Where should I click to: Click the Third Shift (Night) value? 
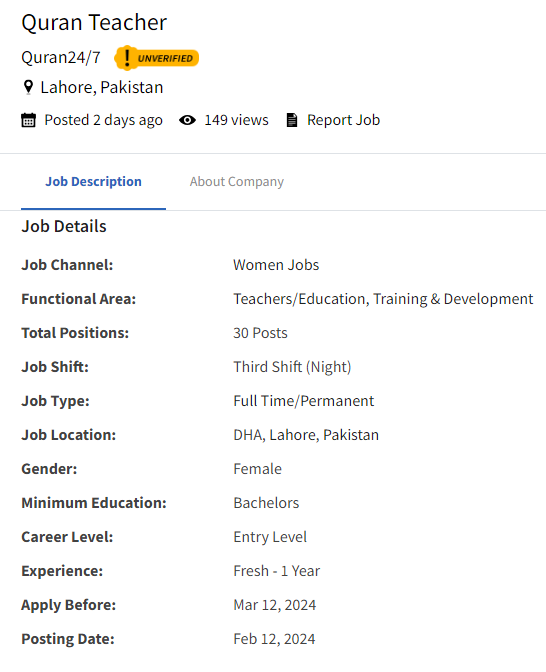coord(292,367)
